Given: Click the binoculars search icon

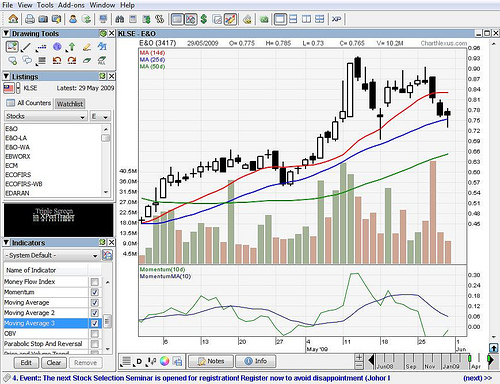Looking at the screenshot, I should coord(120,19).
